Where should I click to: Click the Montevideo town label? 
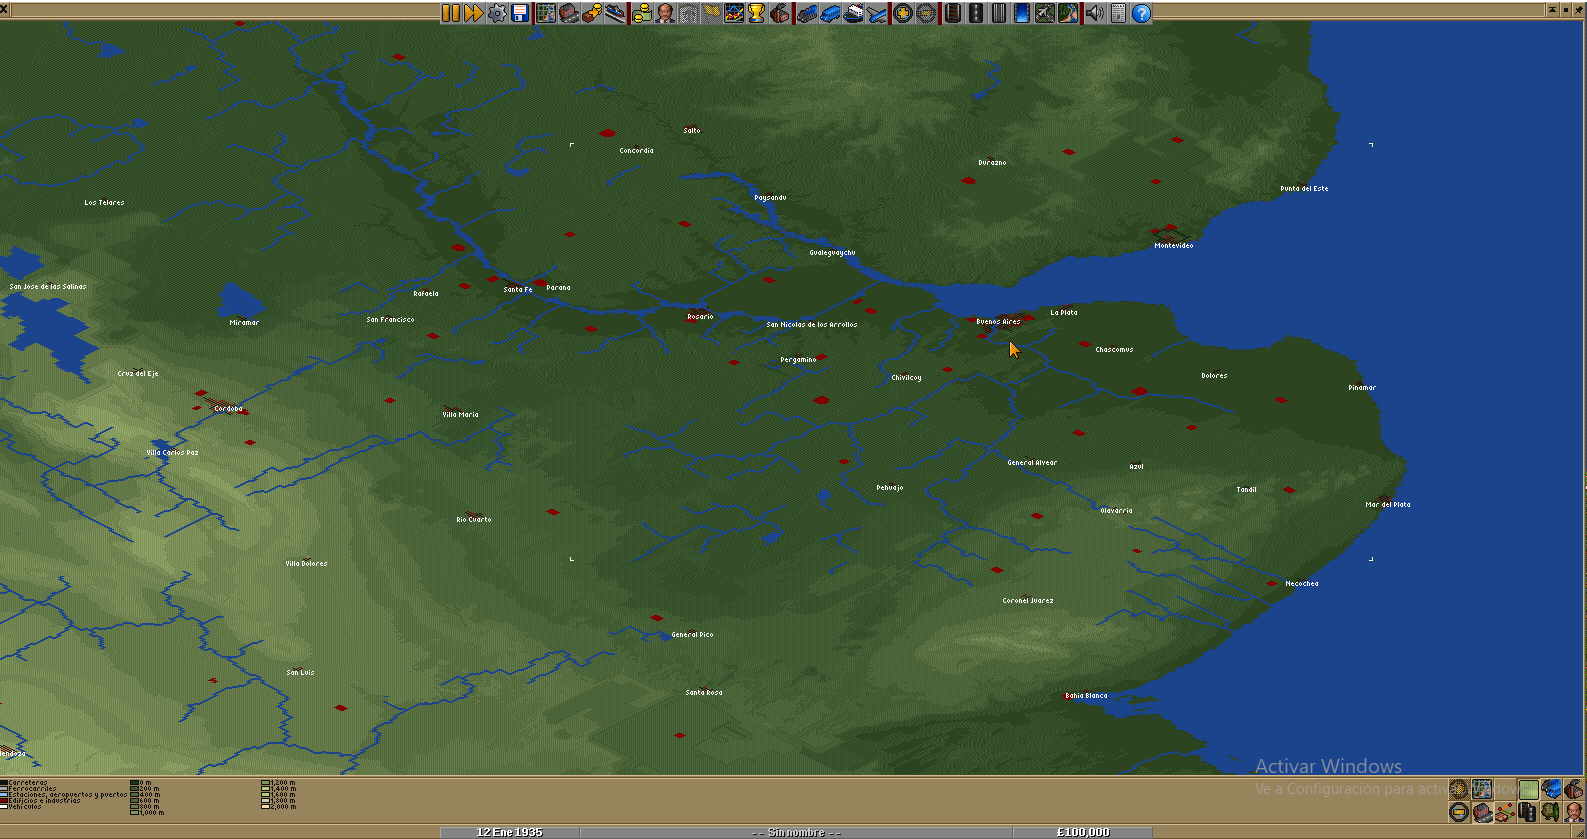coord(1174,245)
